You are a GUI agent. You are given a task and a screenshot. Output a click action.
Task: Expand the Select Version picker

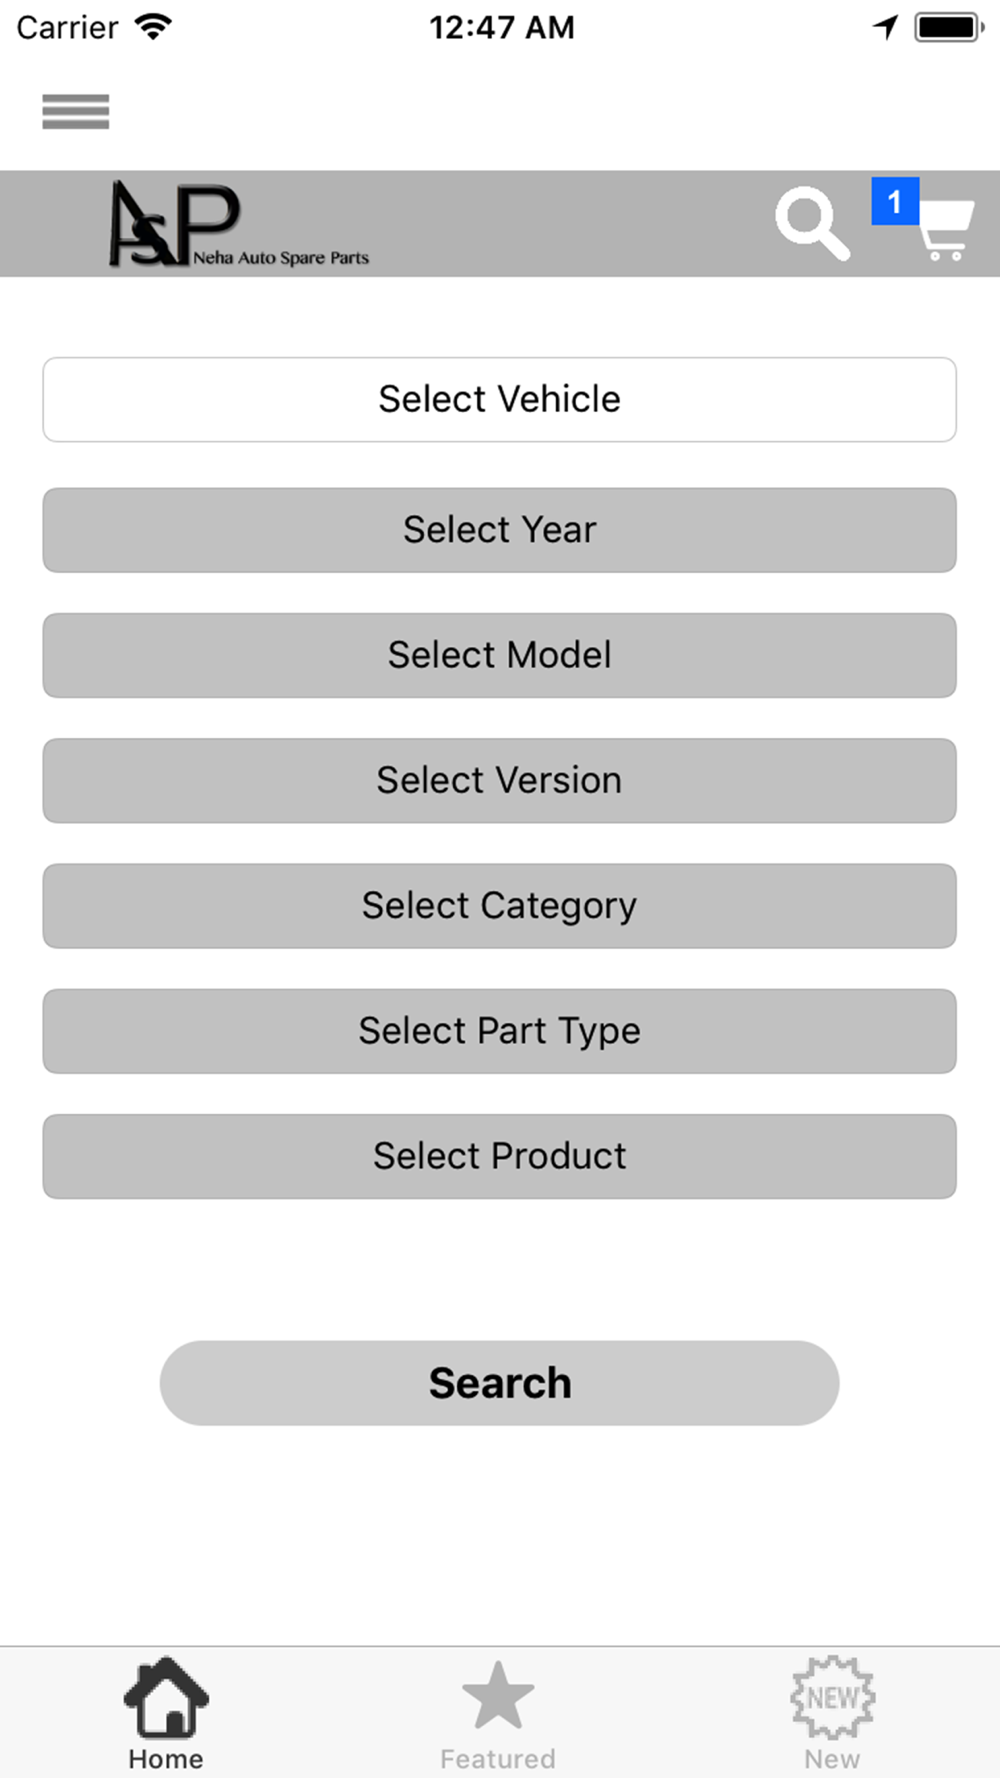[x=499, y=780]
